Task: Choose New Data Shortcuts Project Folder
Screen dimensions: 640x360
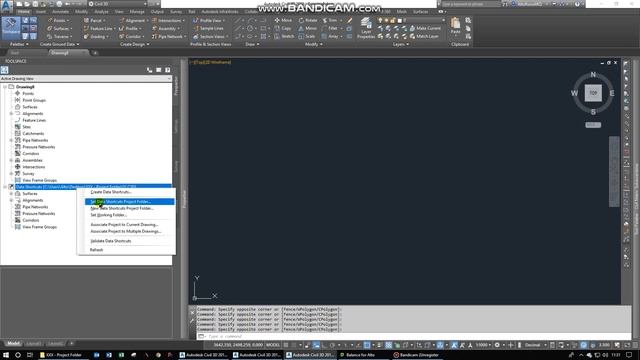Action: pyautogui.click(x=122, y=208)
